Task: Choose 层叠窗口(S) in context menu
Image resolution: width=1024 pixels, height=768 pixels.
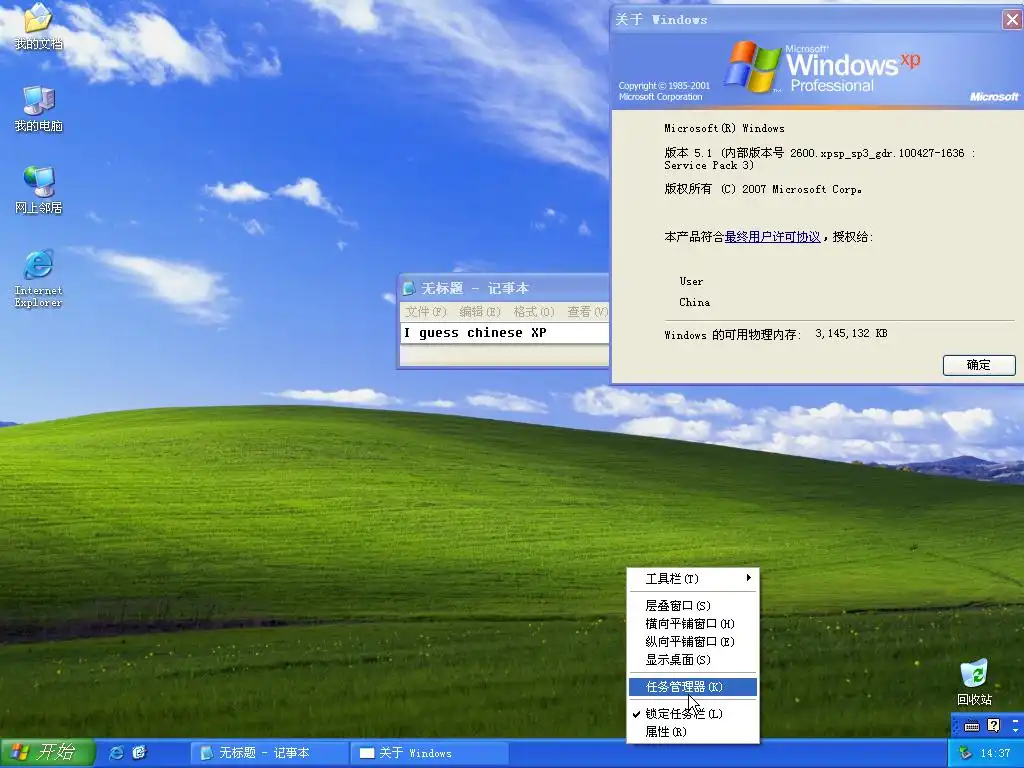Action: click(692, 605)
